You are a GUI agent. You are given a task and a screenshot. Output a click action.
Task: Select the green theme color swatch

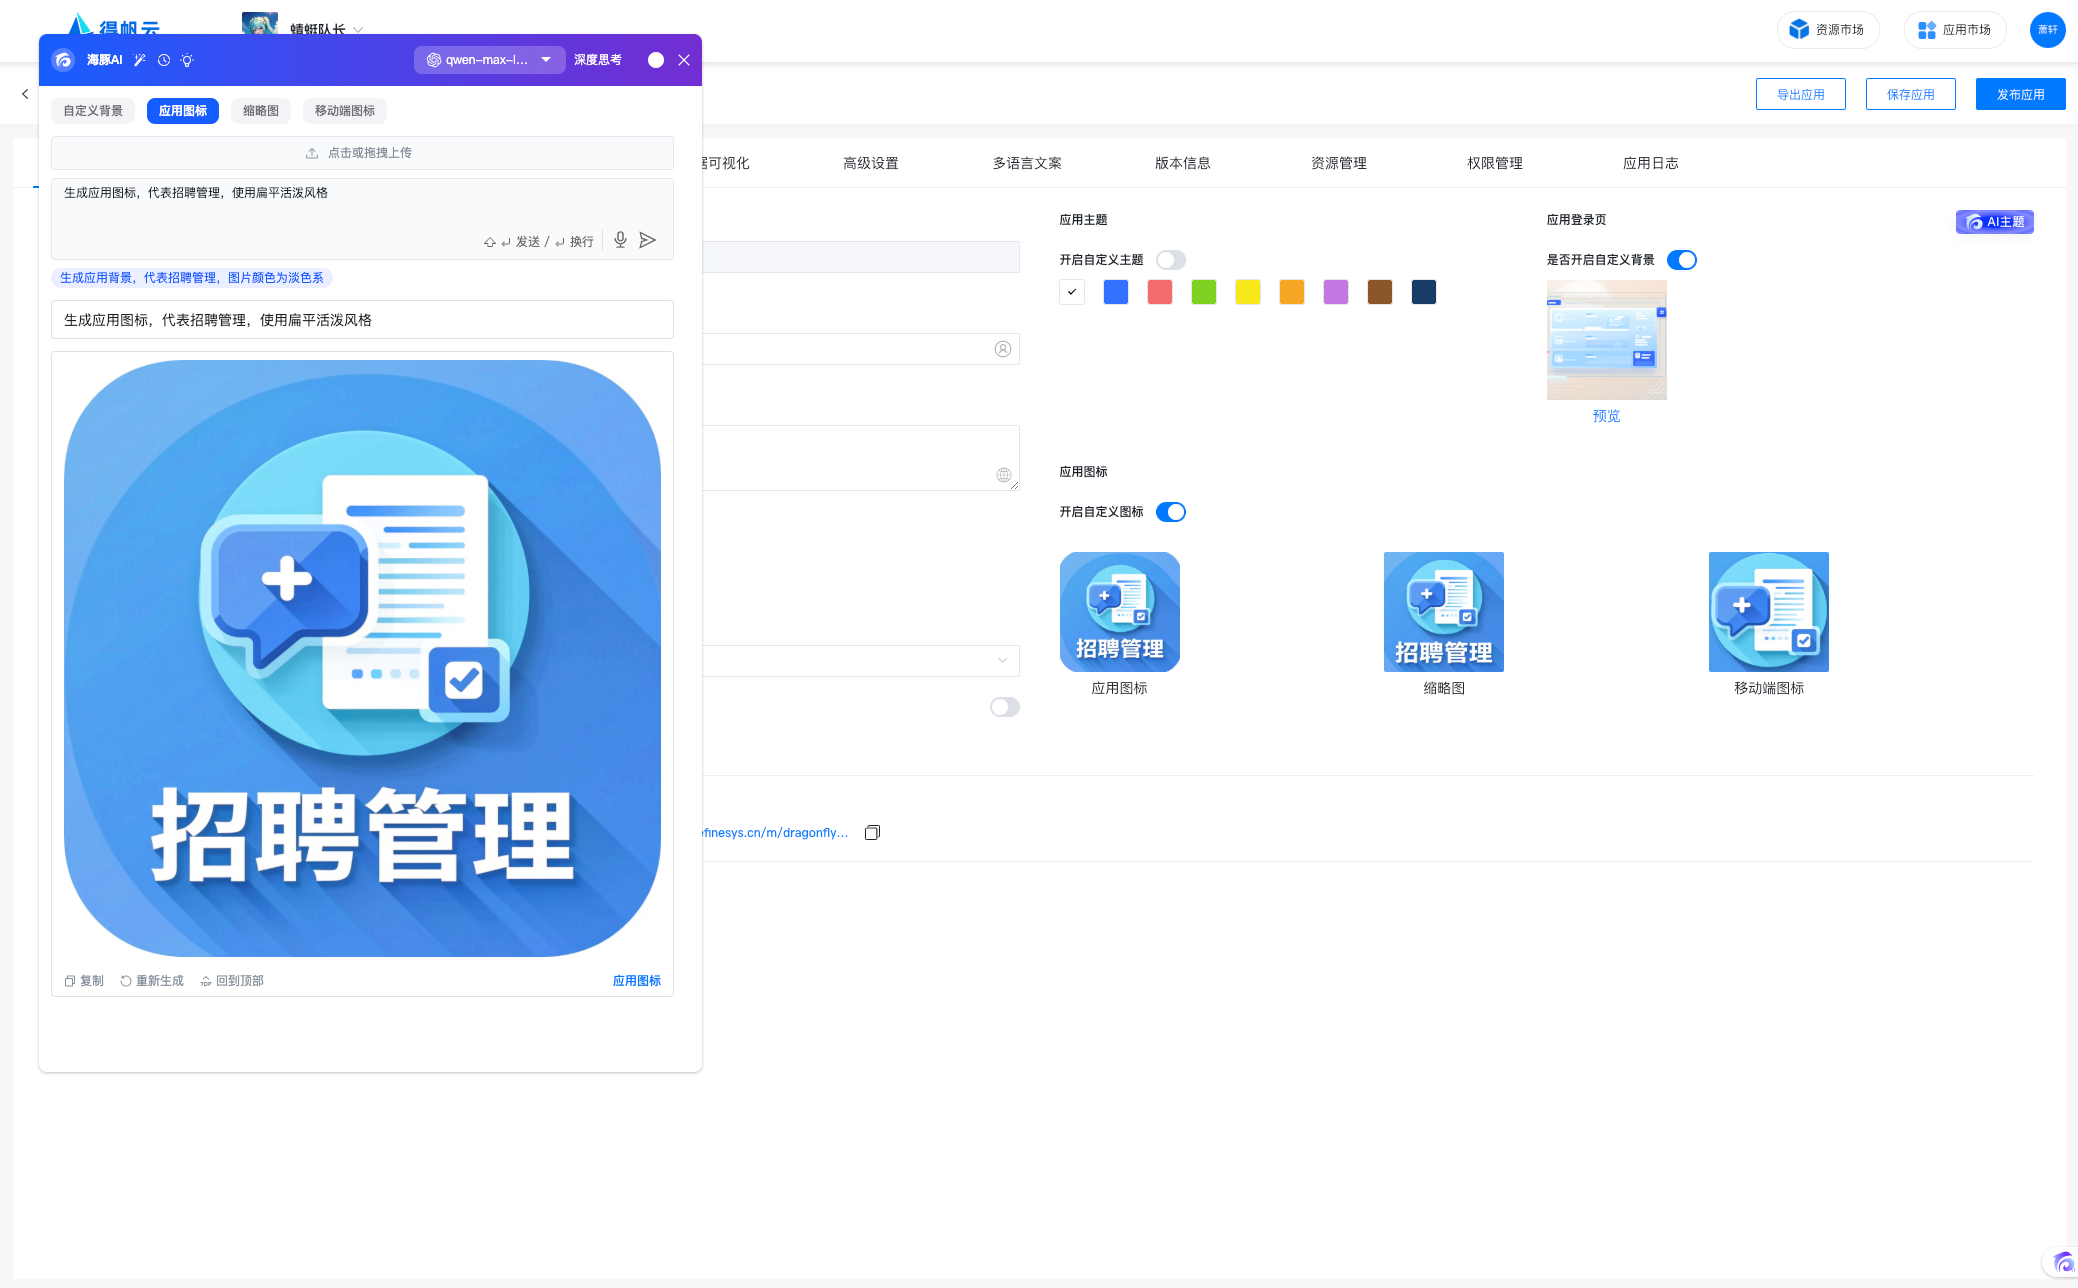tap(1204, 292)
